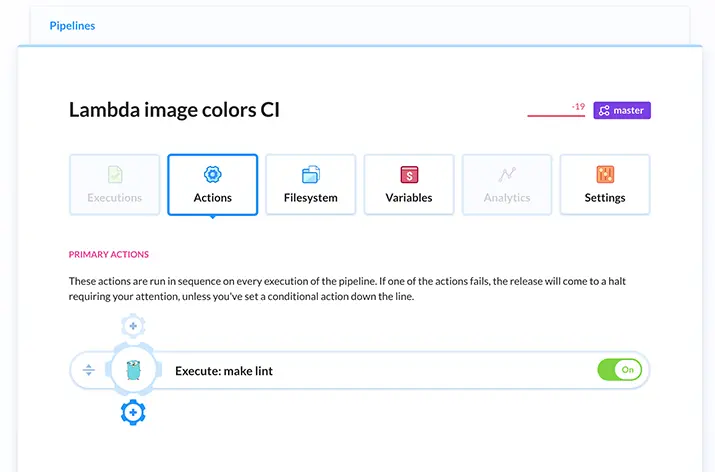The width and height of the screenshot is (715, 472).
Task: Click the Executions document icon
Action: click(x=115, y=174)
